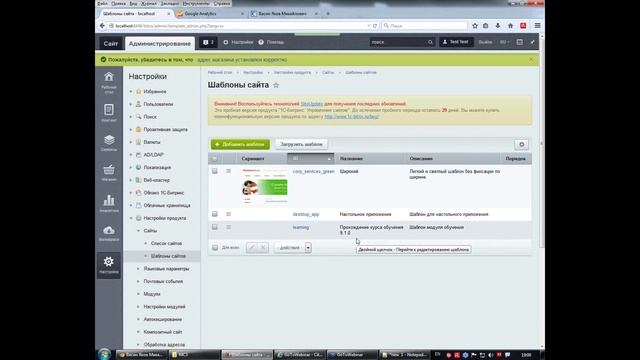Click the Добавить шаблон green button
Image resolution: width=640 pixels, height=360 pixels.
[x=240, y=144]
